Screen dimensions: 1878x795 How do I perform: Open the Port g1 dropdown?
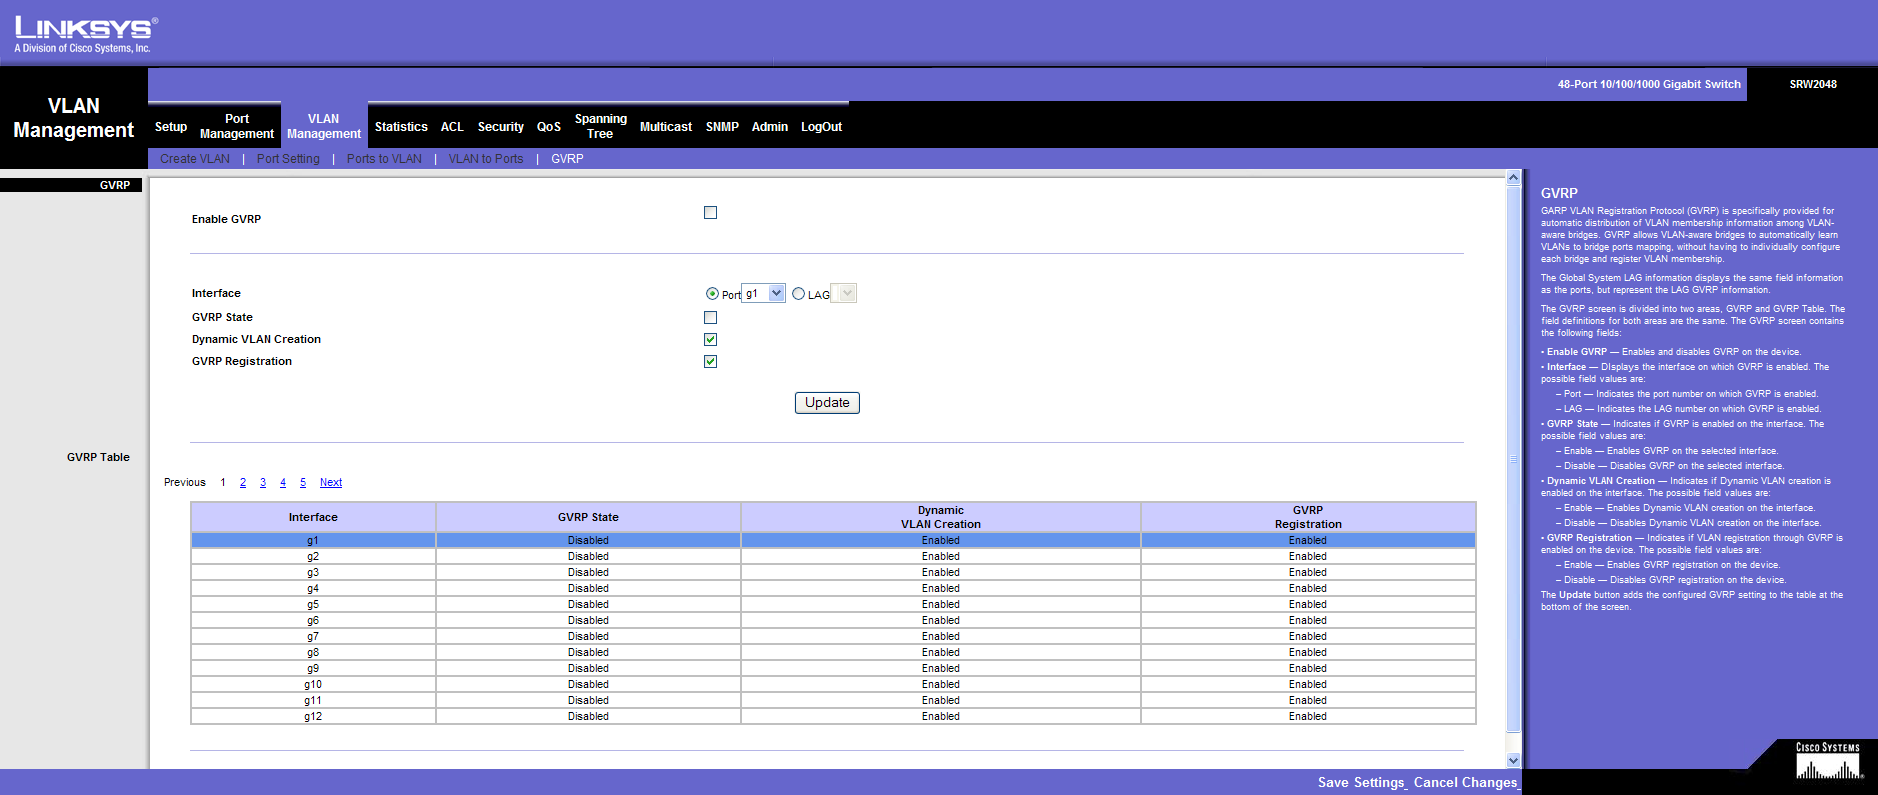pyautogui.click(x=776, y=294)
